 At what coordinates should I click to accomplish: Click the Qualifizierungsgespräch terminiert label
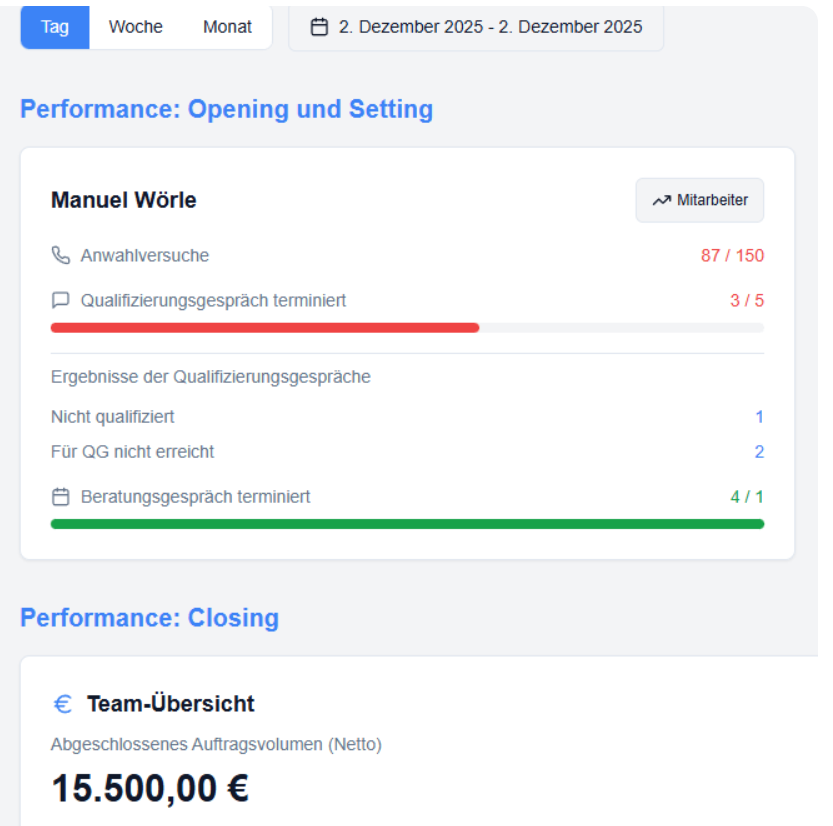click(x=213, y=301)
